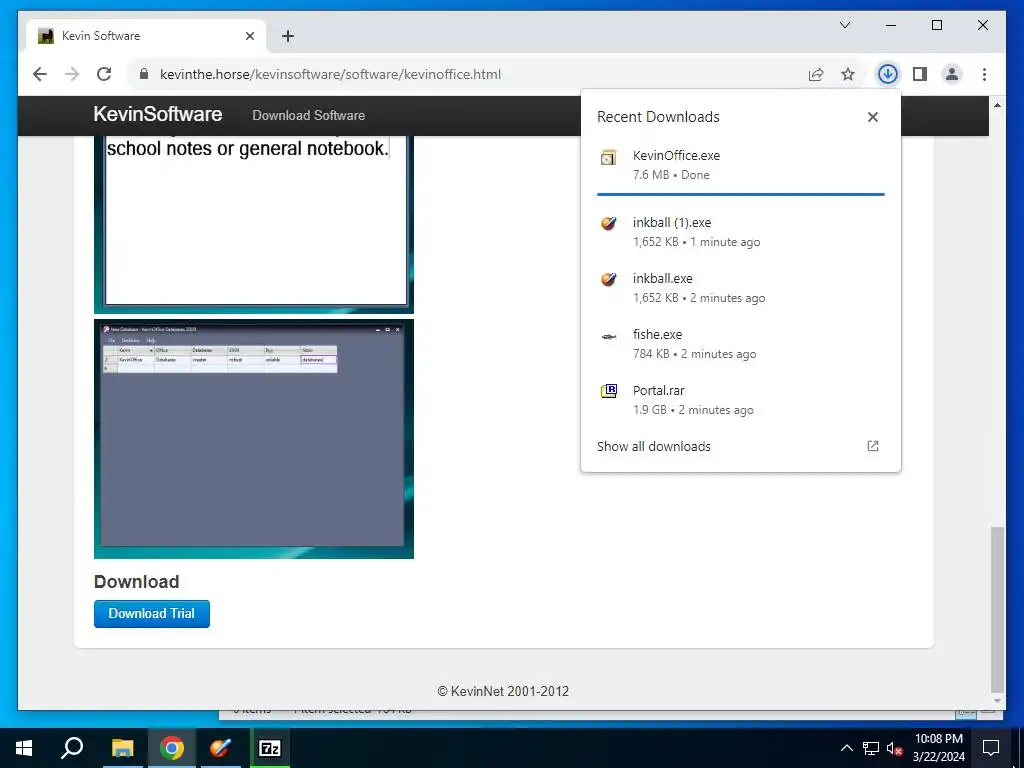
Task: View site info padlock icon
Action: (144, 74)
